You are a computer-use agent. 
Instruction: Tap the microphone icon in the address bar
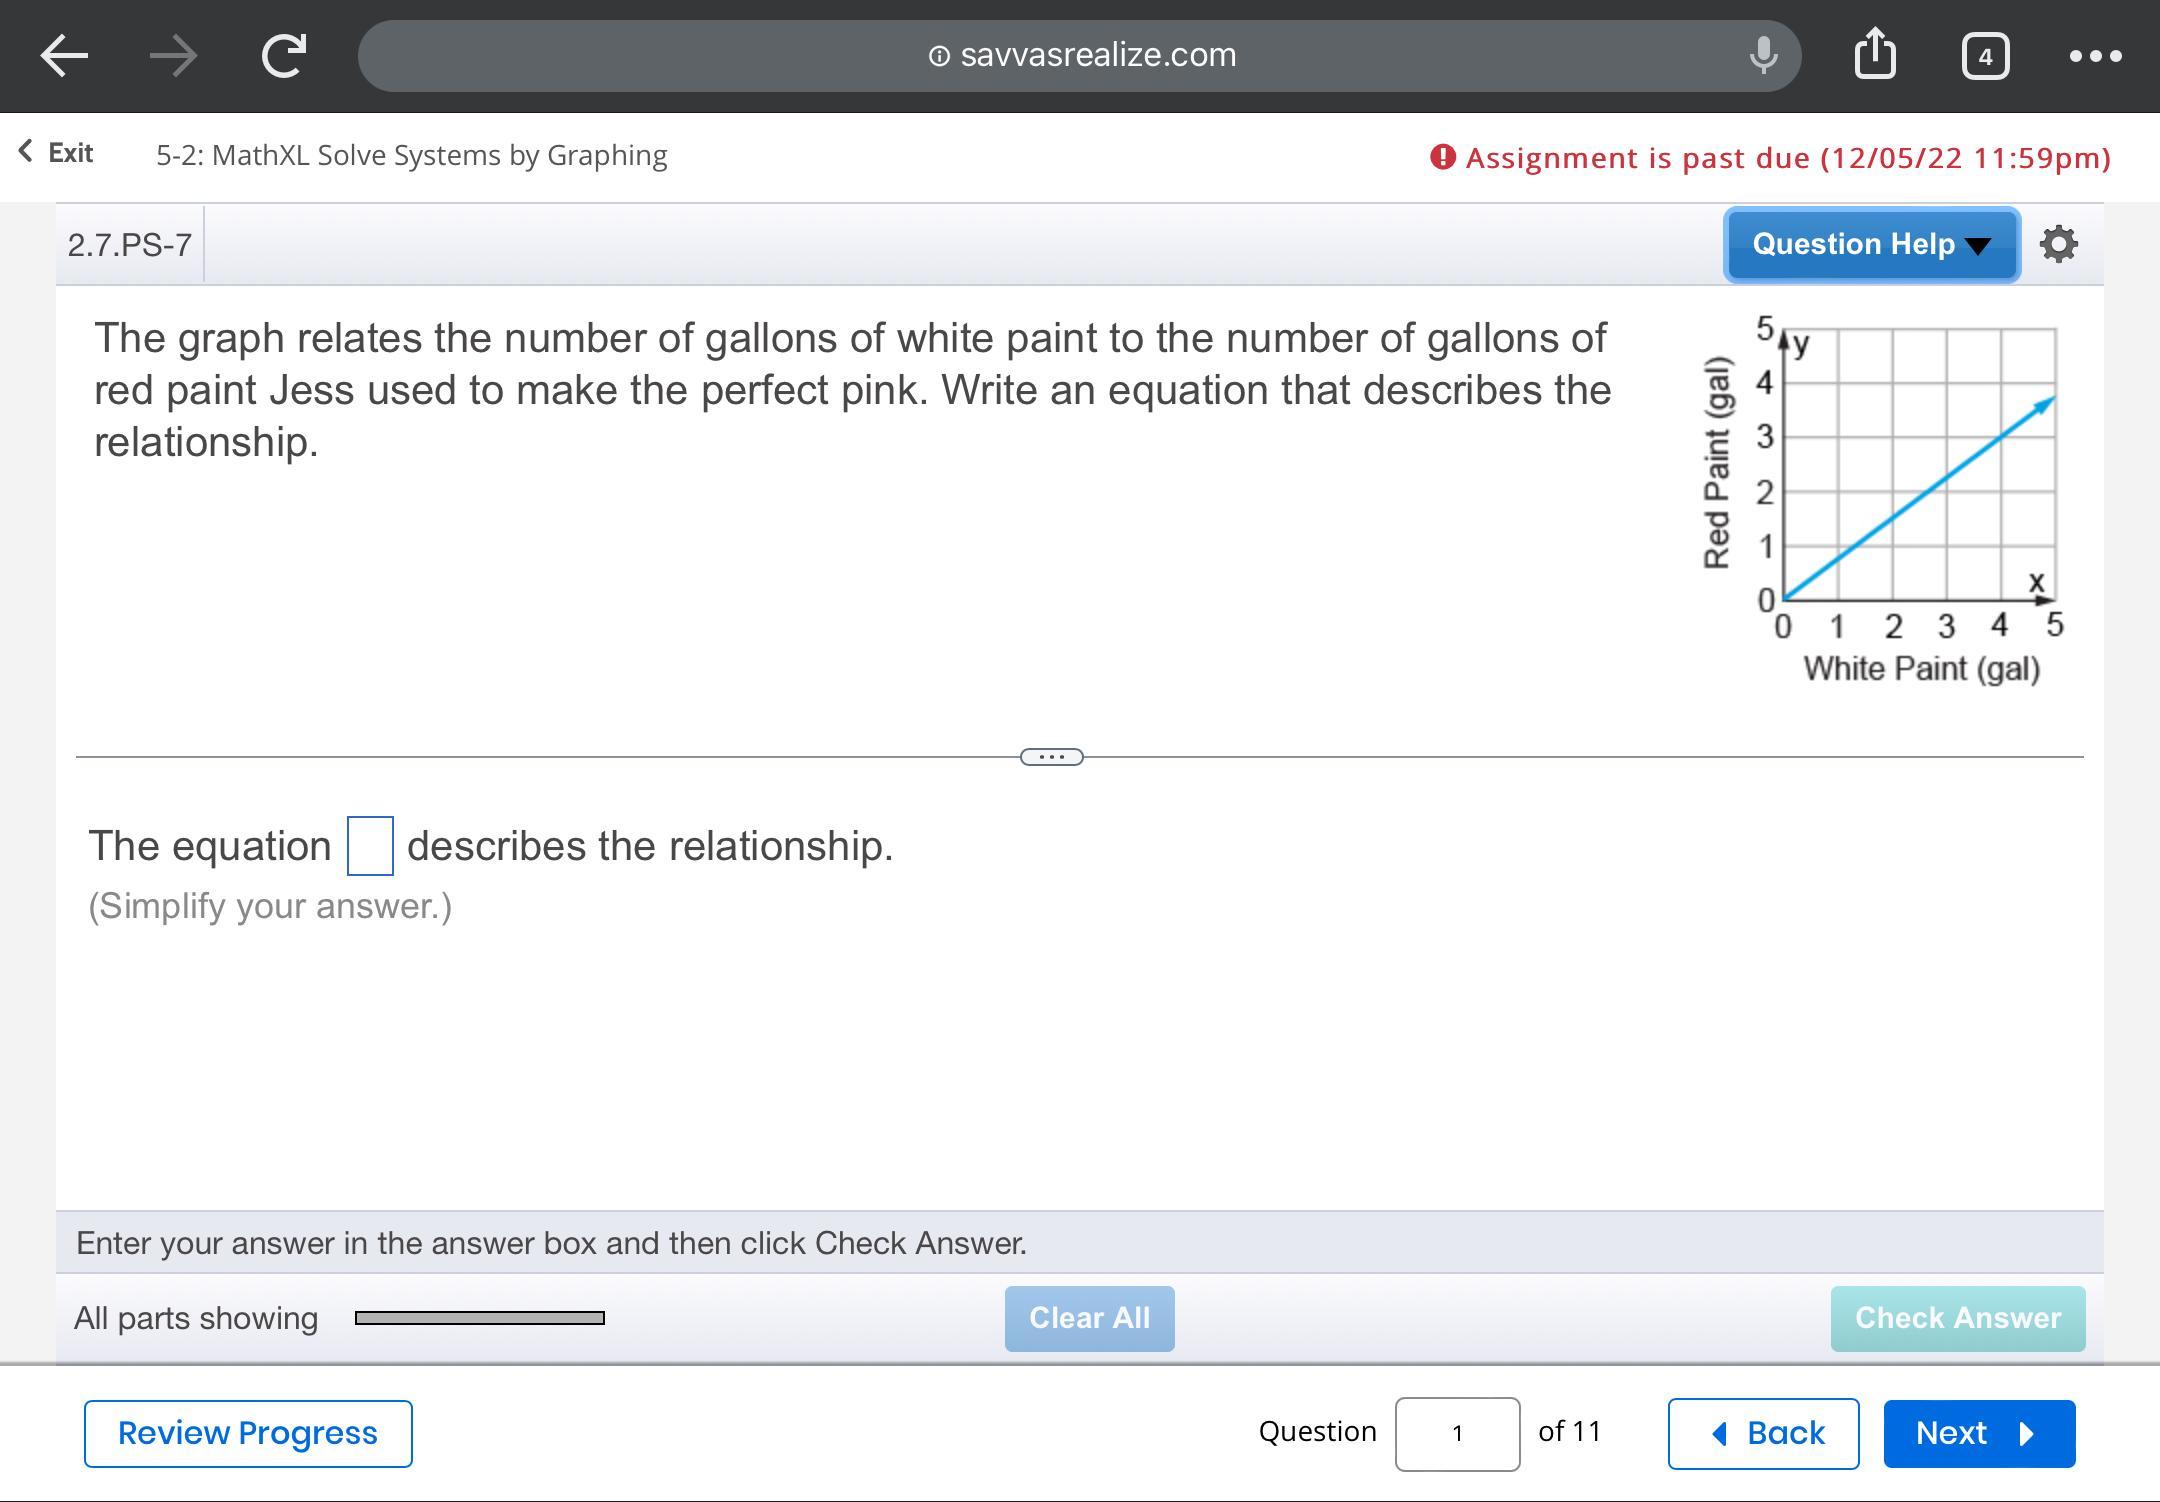pyautogui.click(x=1763, y=56)
